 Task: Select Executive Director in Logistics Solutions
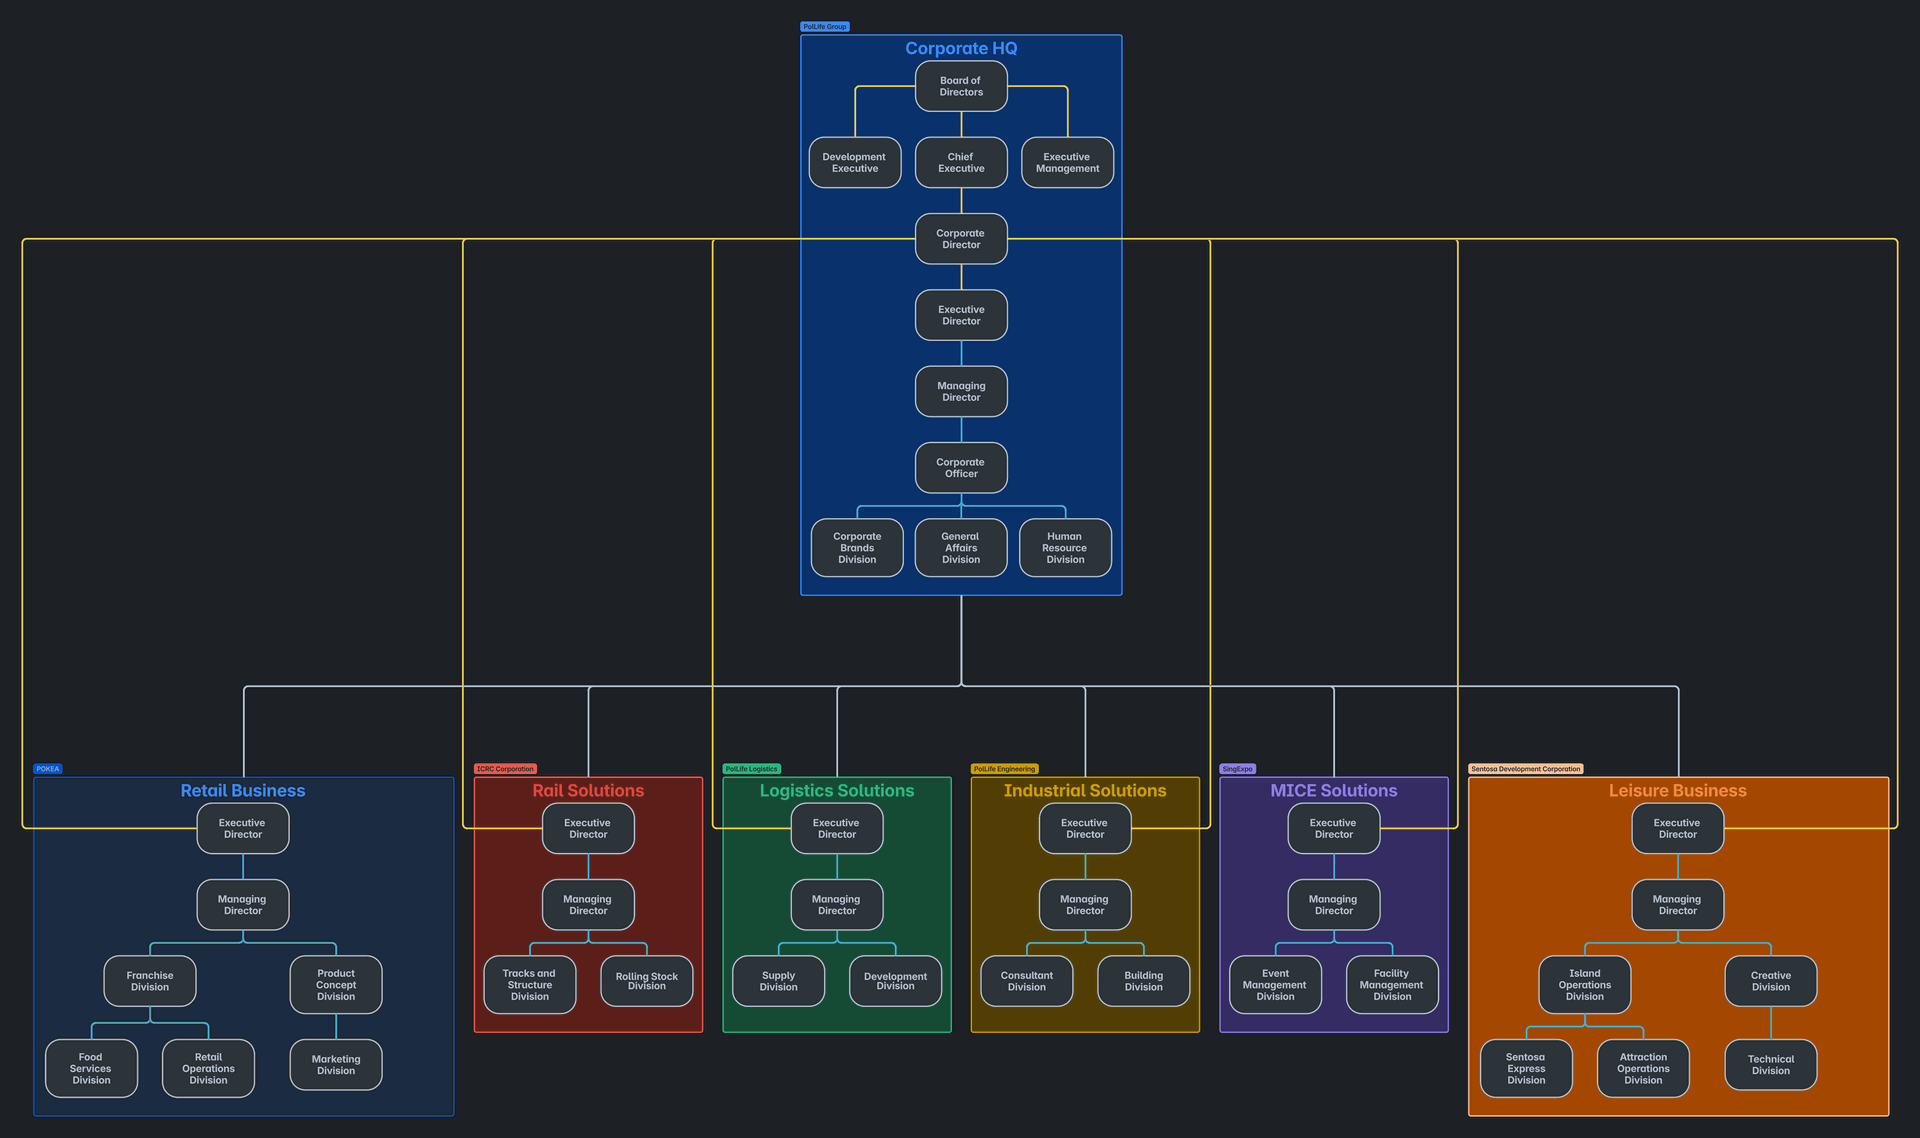[837, 828]
